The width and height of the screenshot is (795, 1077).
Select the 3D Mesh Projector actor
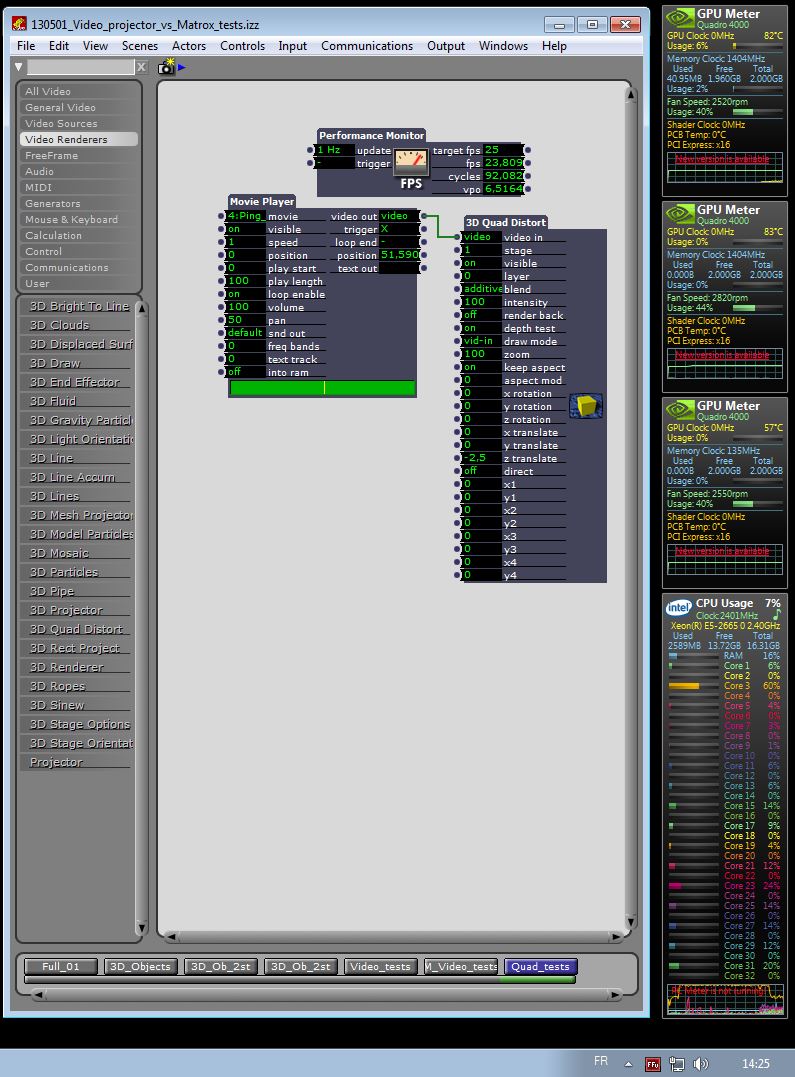pyautogui.click(x=77, y=515)
